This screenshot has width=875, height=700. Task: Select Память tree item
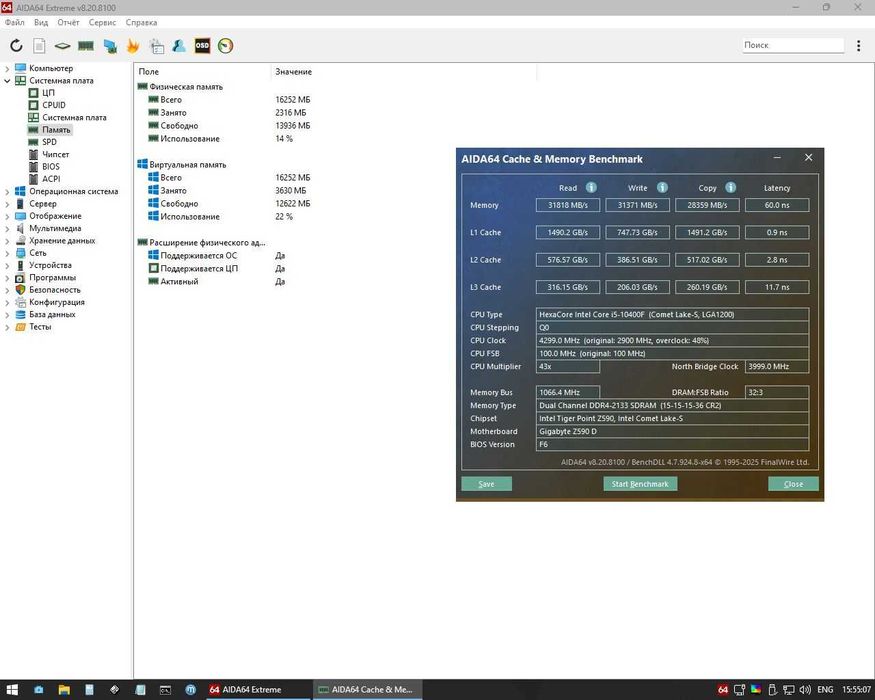point(56,130)
